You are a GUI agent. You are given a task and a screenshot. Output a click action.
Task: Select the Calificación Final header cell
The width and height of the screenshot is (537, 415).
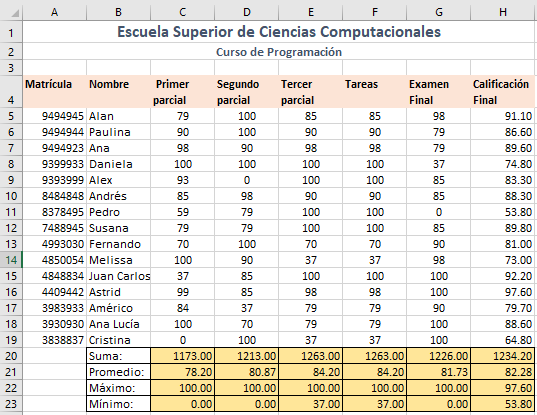pyautogui.click(x=503, y=92)
